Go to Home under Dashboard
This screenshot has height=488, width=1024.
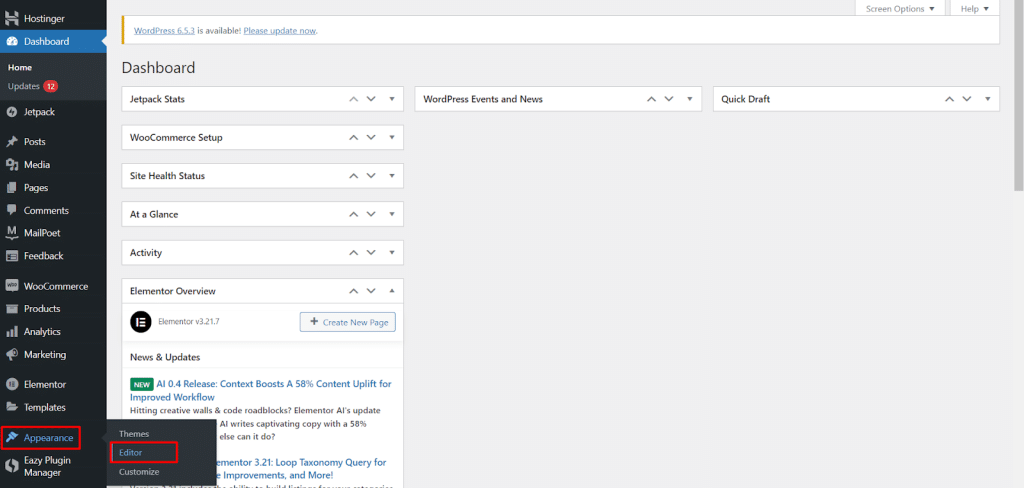point(20,67)
